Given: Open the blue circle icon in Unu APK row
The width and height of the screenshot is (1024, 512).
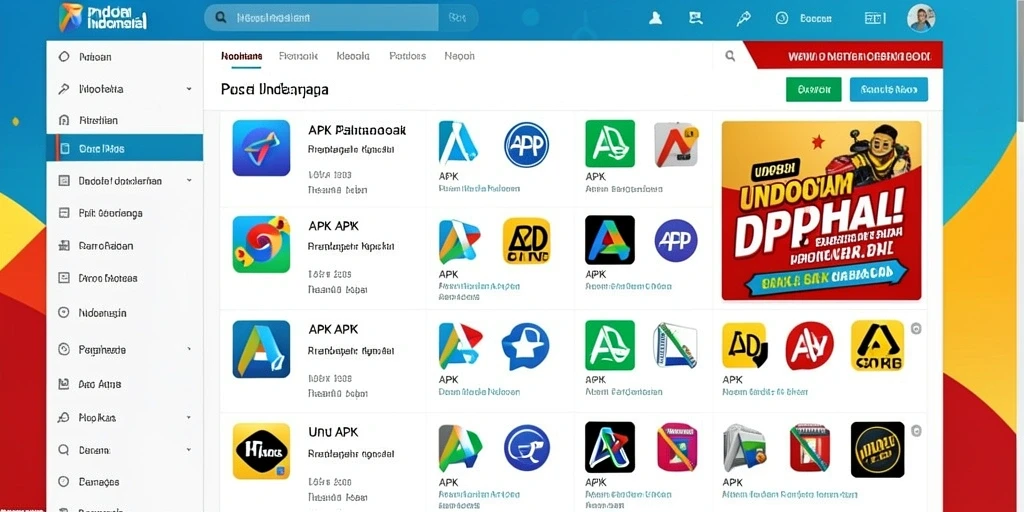Looking at the screenshot, I should [x=526, y=448].
